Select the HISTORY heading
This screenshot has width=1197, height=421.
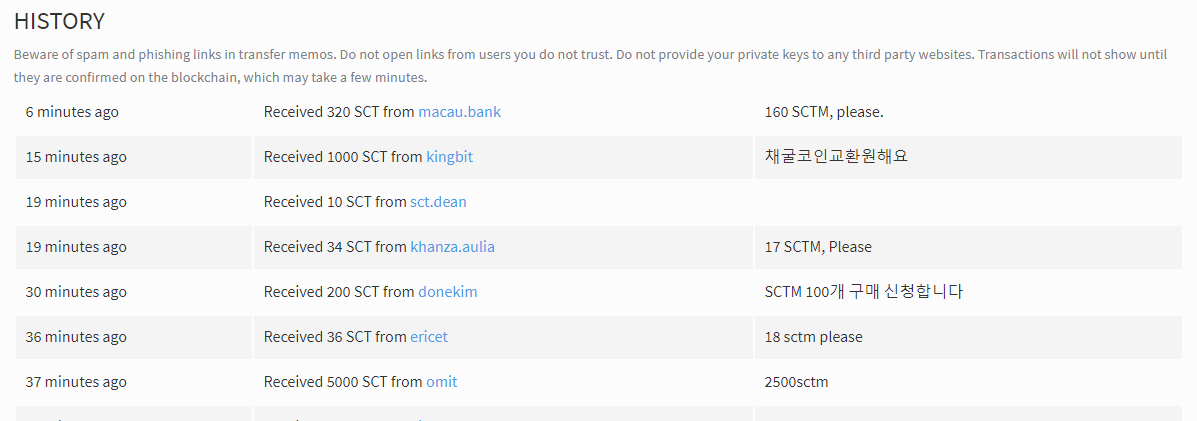59,21
